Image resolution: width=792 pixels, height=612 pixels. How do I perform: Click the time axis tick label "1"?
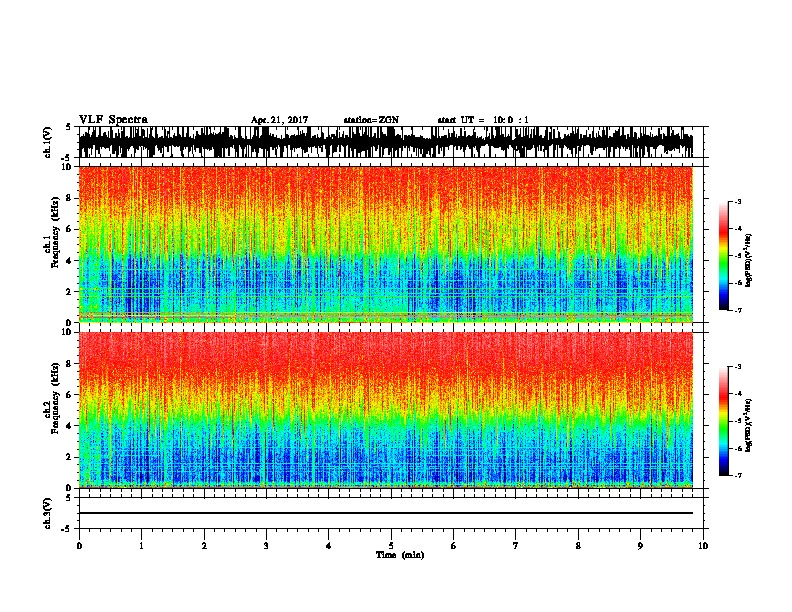142,546
